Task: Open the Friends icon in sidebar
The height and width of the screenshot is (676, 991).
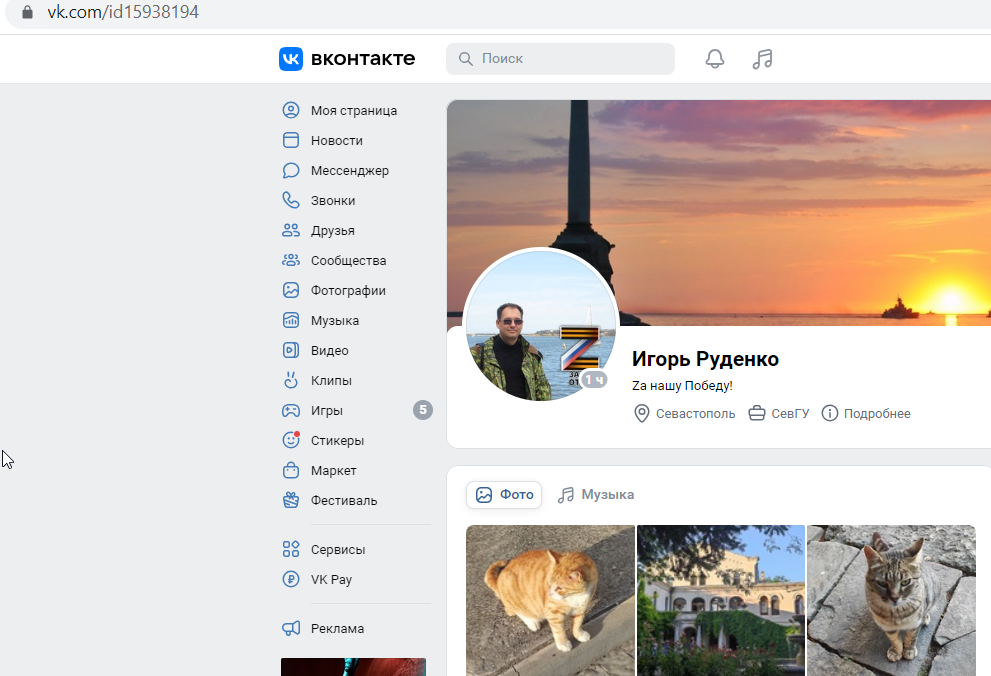Action: 291,231
